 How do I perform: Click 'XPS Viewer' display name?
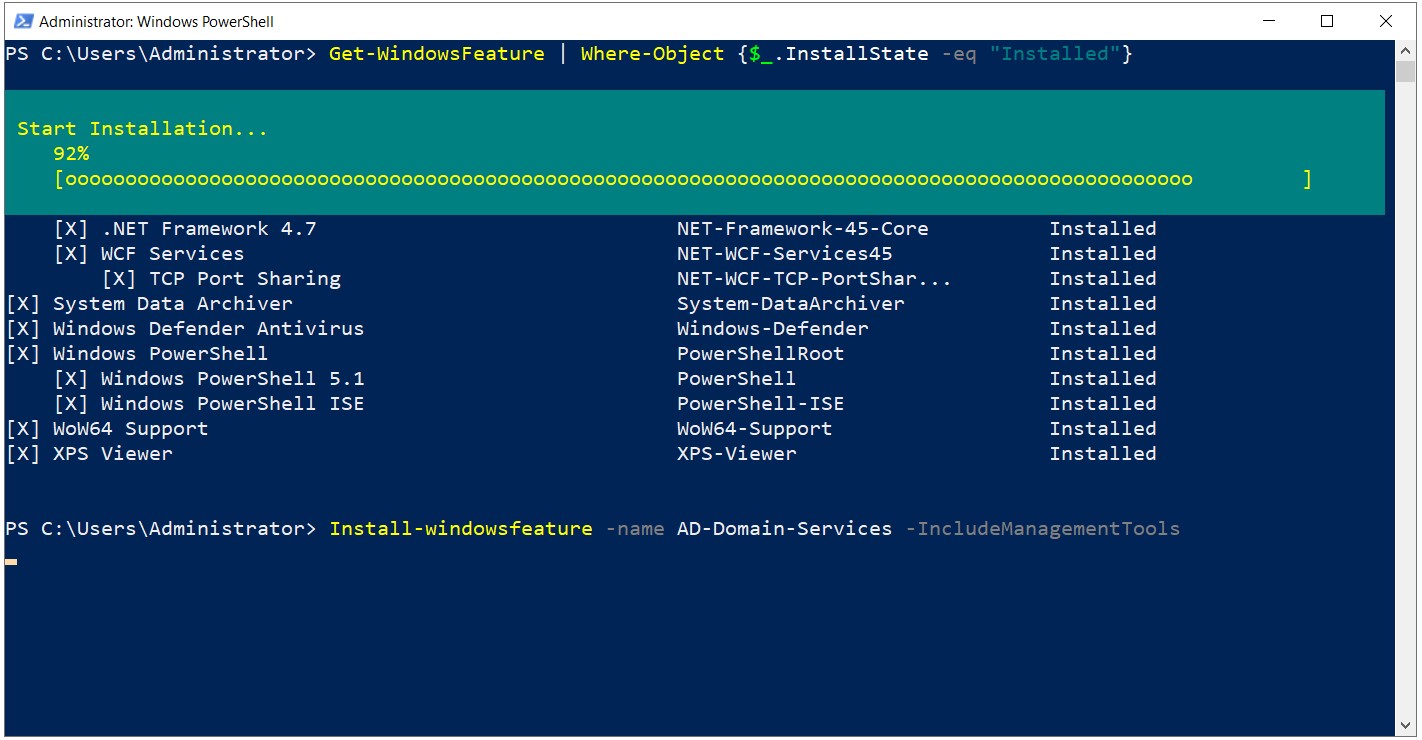(112, 454)
